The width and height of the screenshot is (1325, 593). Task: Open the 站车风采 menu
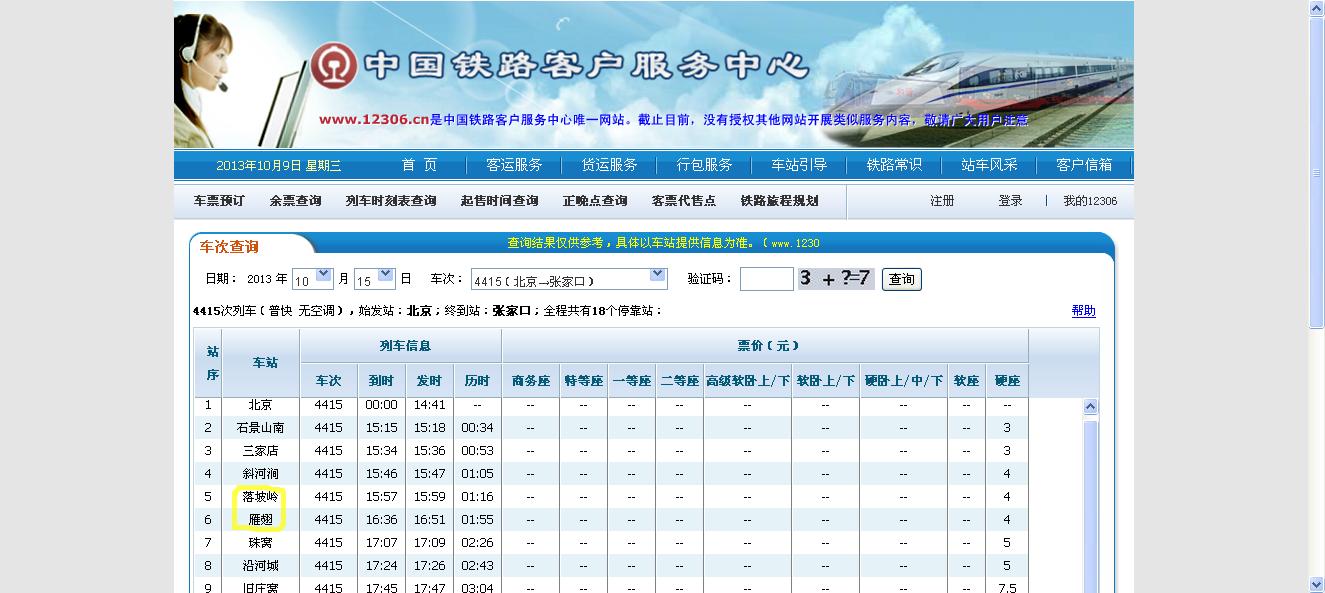[x=989, y=165]
